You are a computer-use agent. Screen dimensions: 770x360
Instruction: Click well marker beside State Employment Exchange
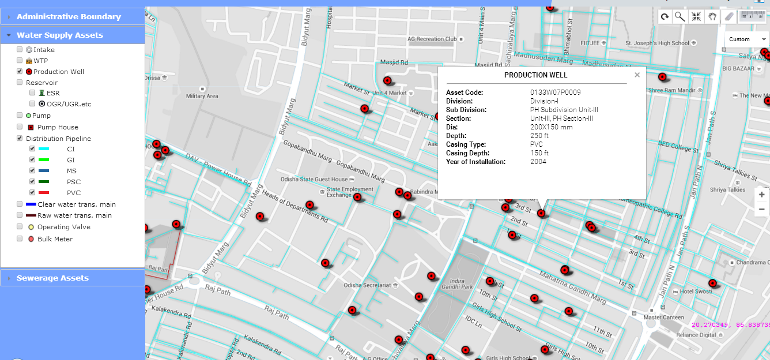tap(358, 197)
